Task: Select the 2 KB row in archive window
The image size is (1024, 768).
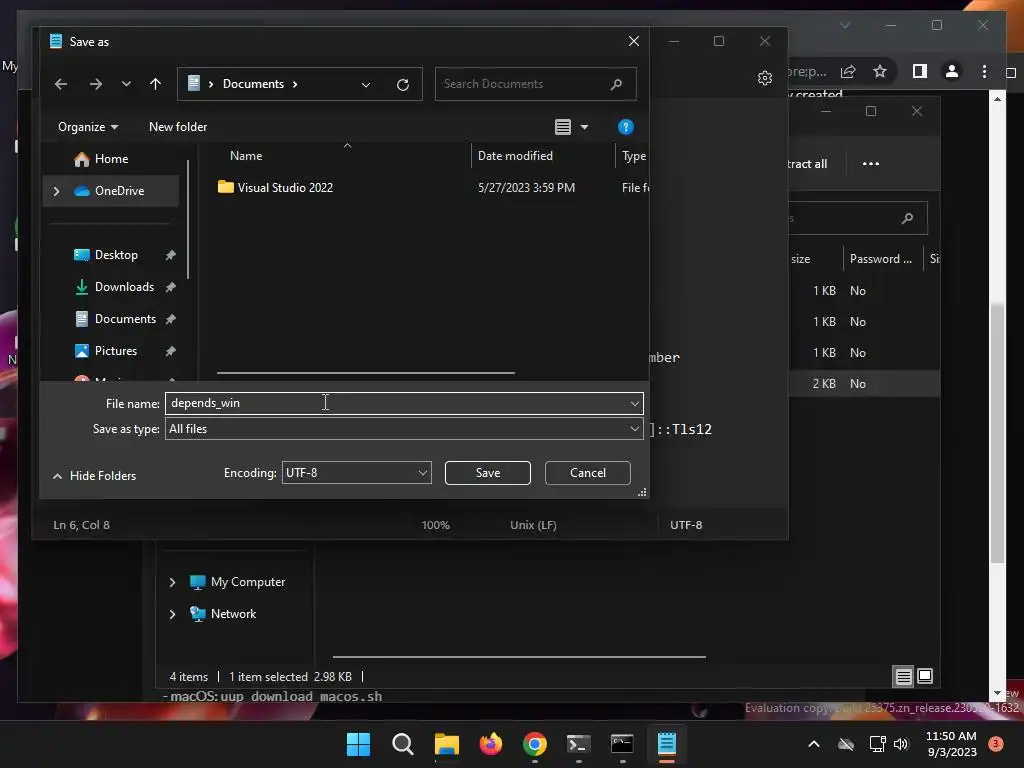Action: pyautogui.click(x=865, y=384)
